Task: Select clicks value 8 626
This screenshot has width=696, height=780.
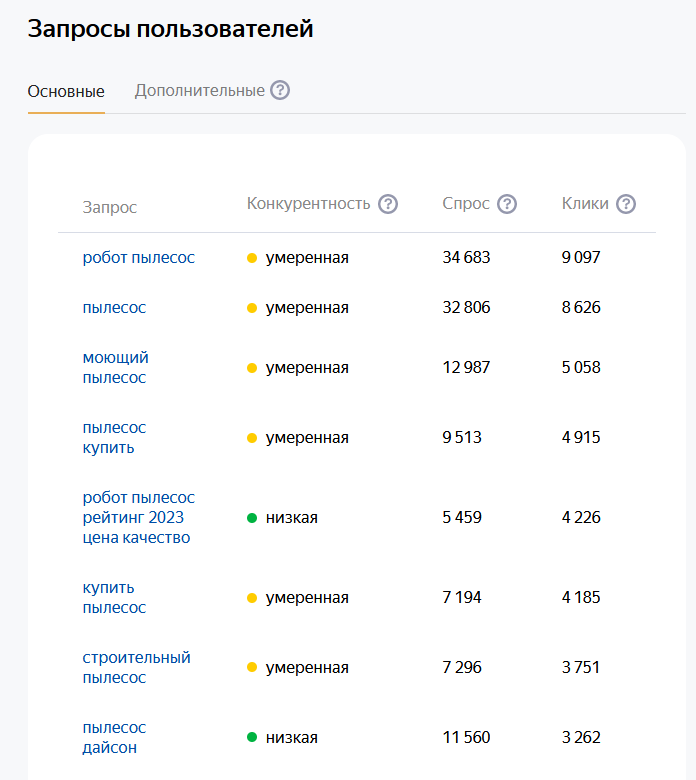Action: 581,307
